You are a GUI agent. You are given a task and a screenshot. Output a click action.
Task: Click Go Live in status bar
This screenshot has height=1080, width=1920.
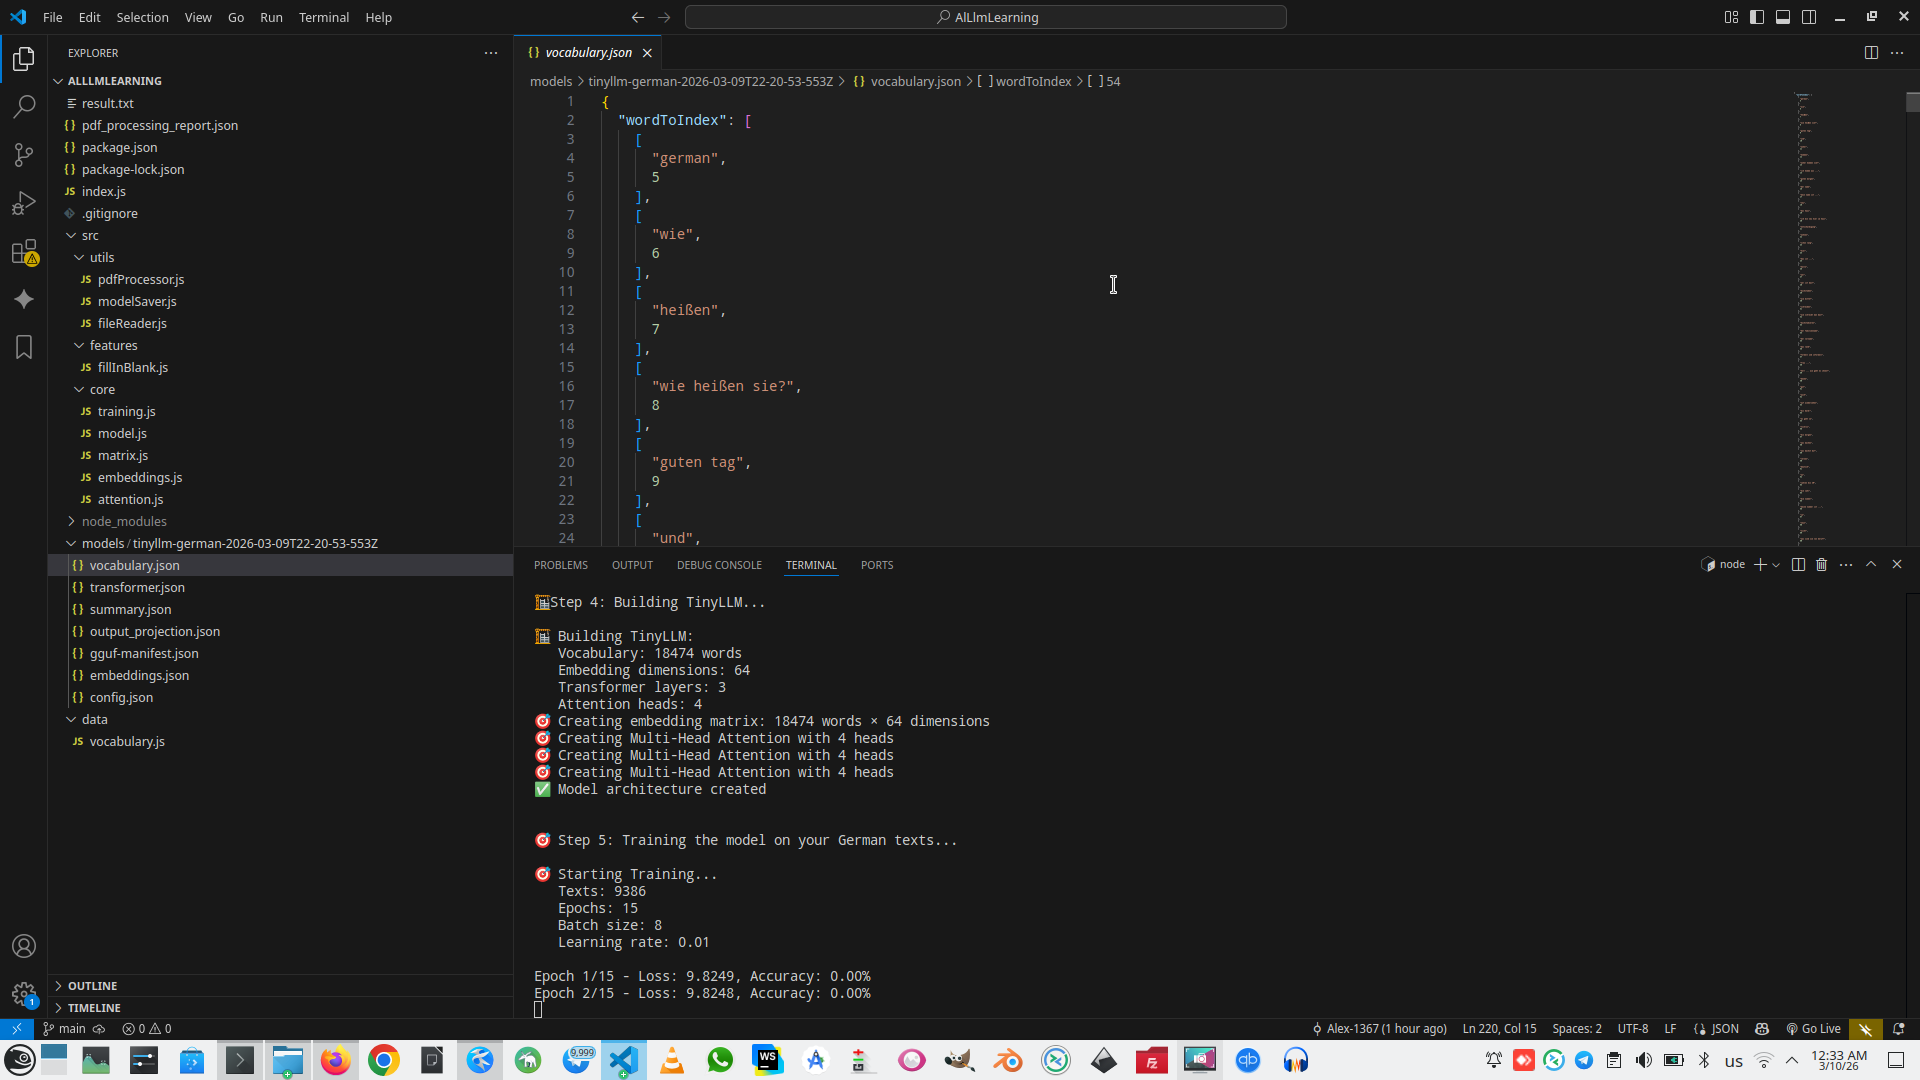tap(1813, 1029)
